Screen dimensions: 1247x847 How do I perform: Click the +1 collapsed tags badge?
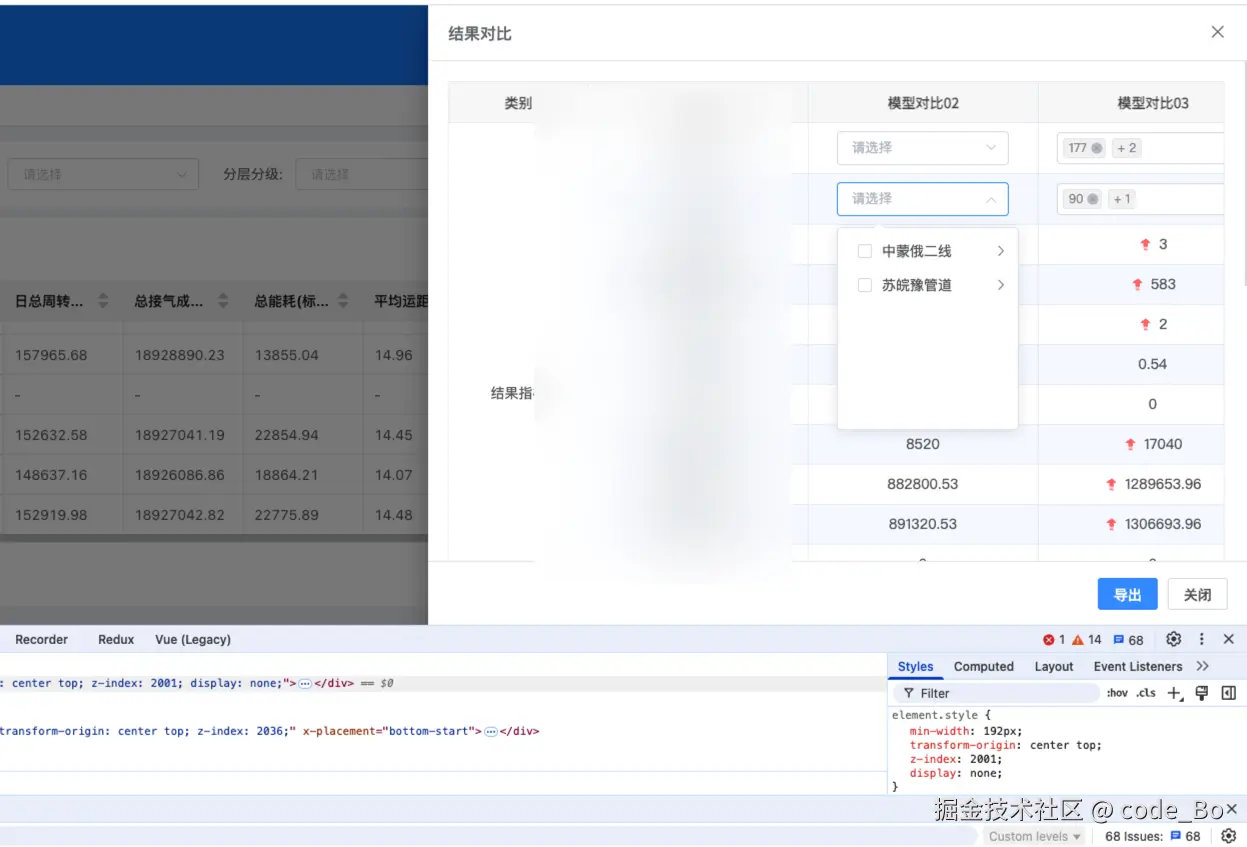[x=1122, y=199]
